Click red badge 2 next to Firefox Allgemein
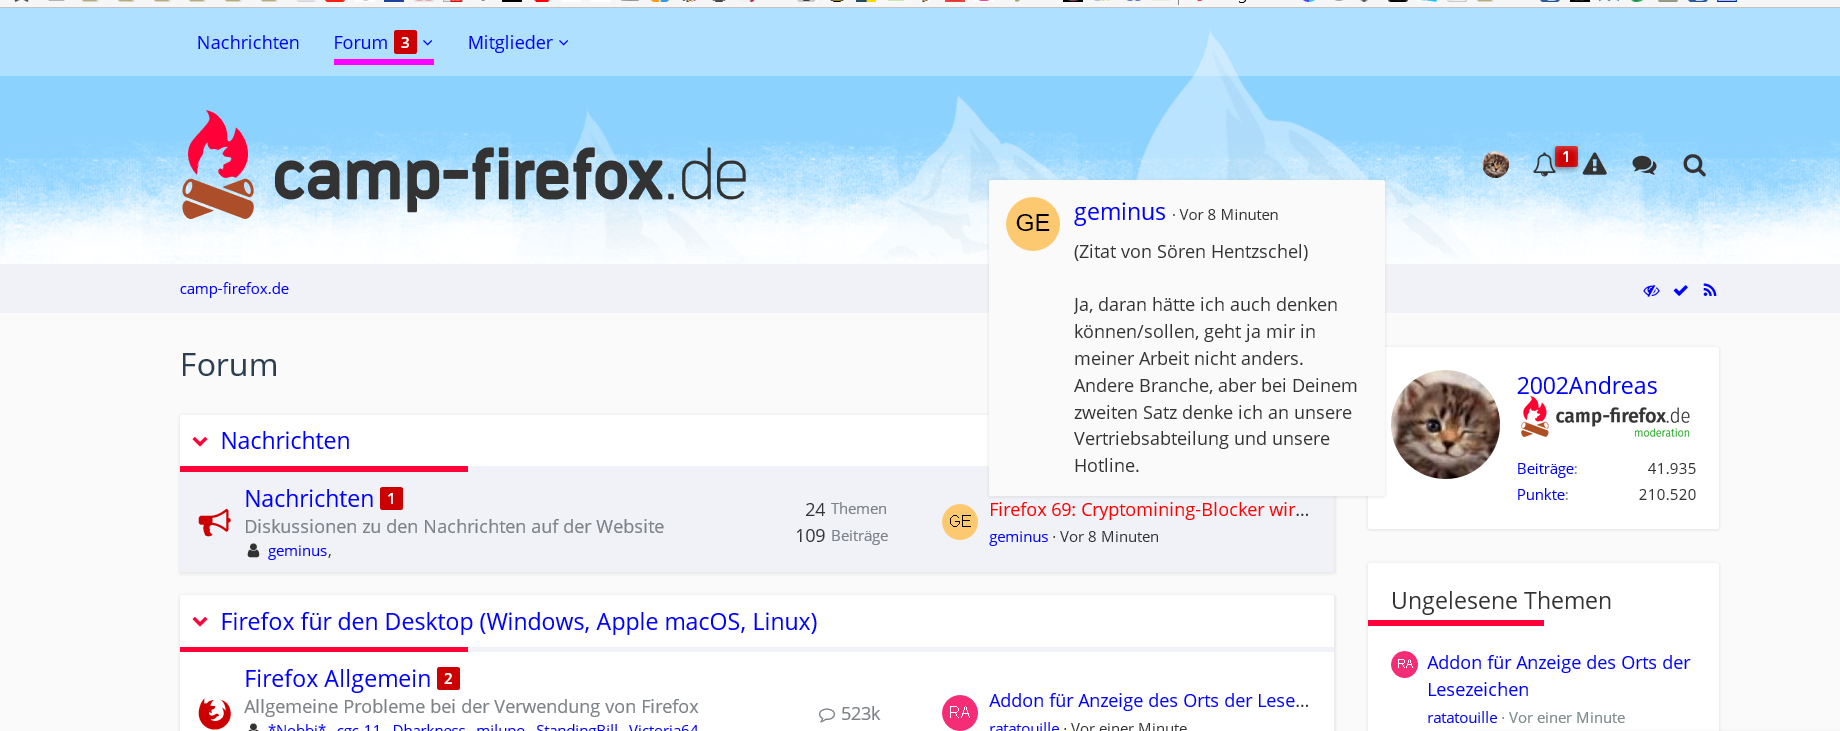The width and height of the screenshot is (1840, 731). click(449, 678)
